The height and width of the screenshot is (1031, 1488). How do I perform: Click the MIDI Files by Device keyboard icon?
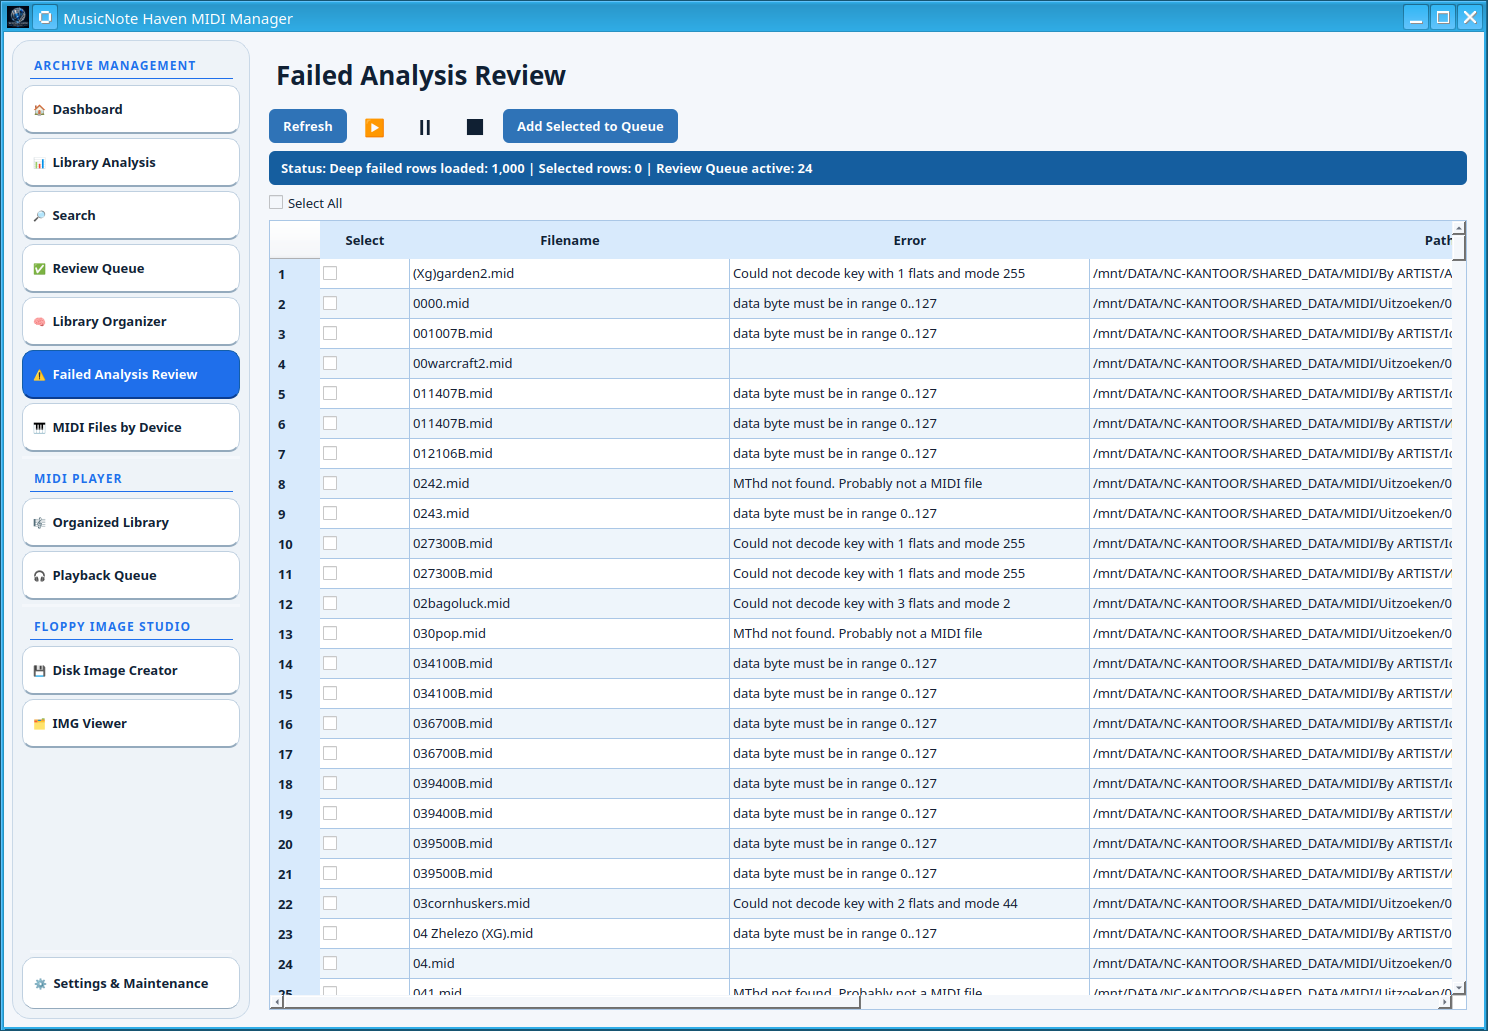40,428
